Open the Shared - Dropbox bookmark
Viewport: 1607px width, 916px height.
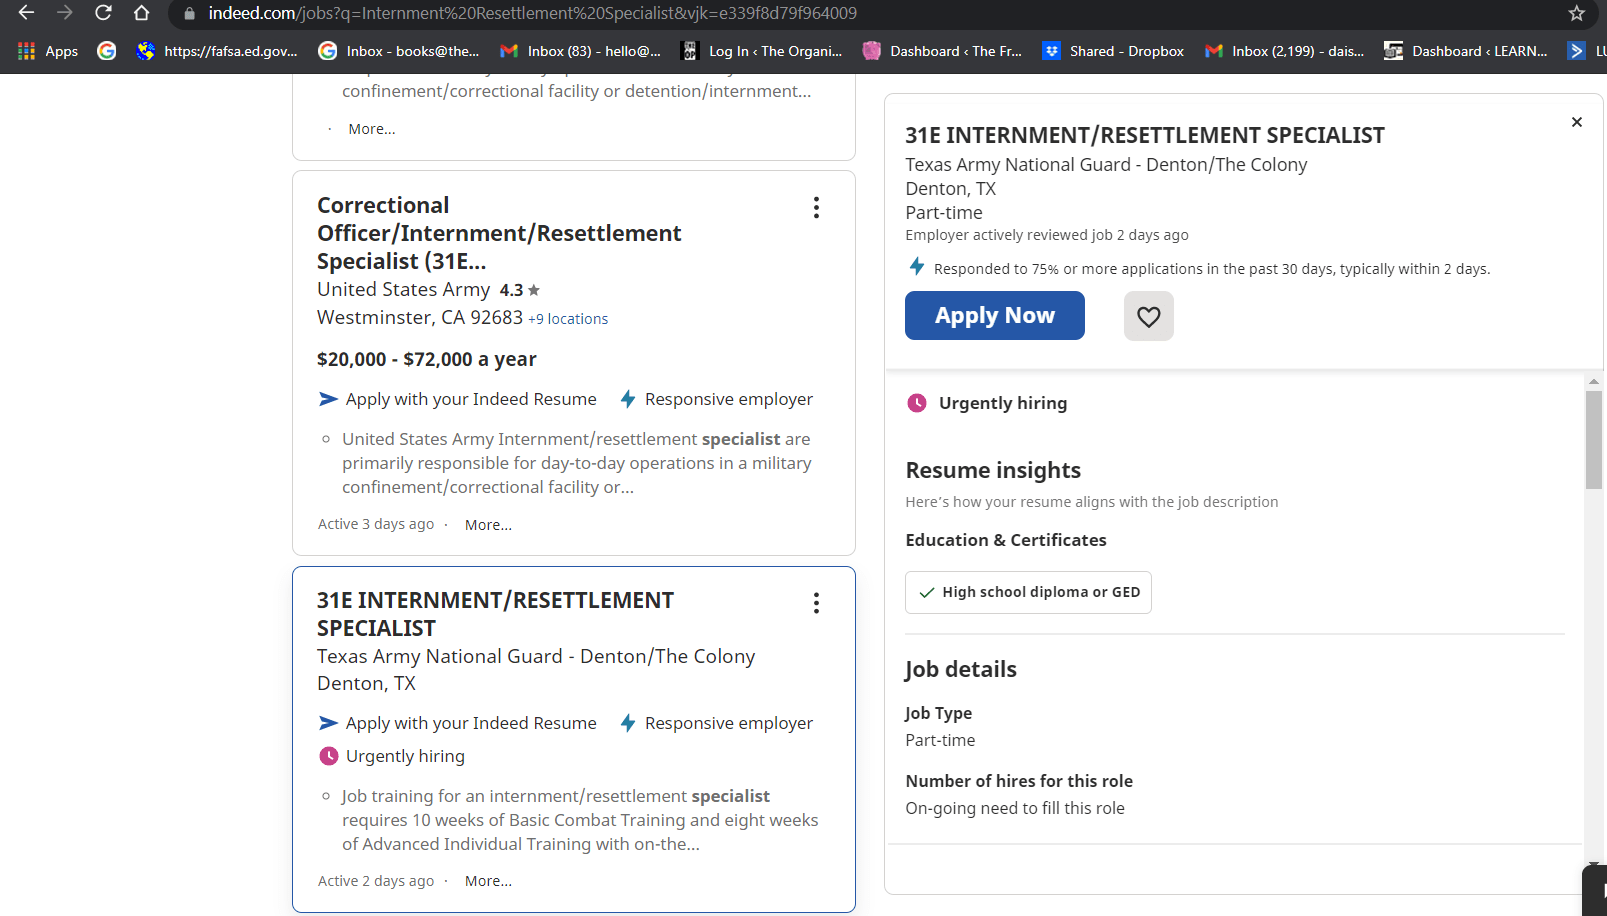1113,51
